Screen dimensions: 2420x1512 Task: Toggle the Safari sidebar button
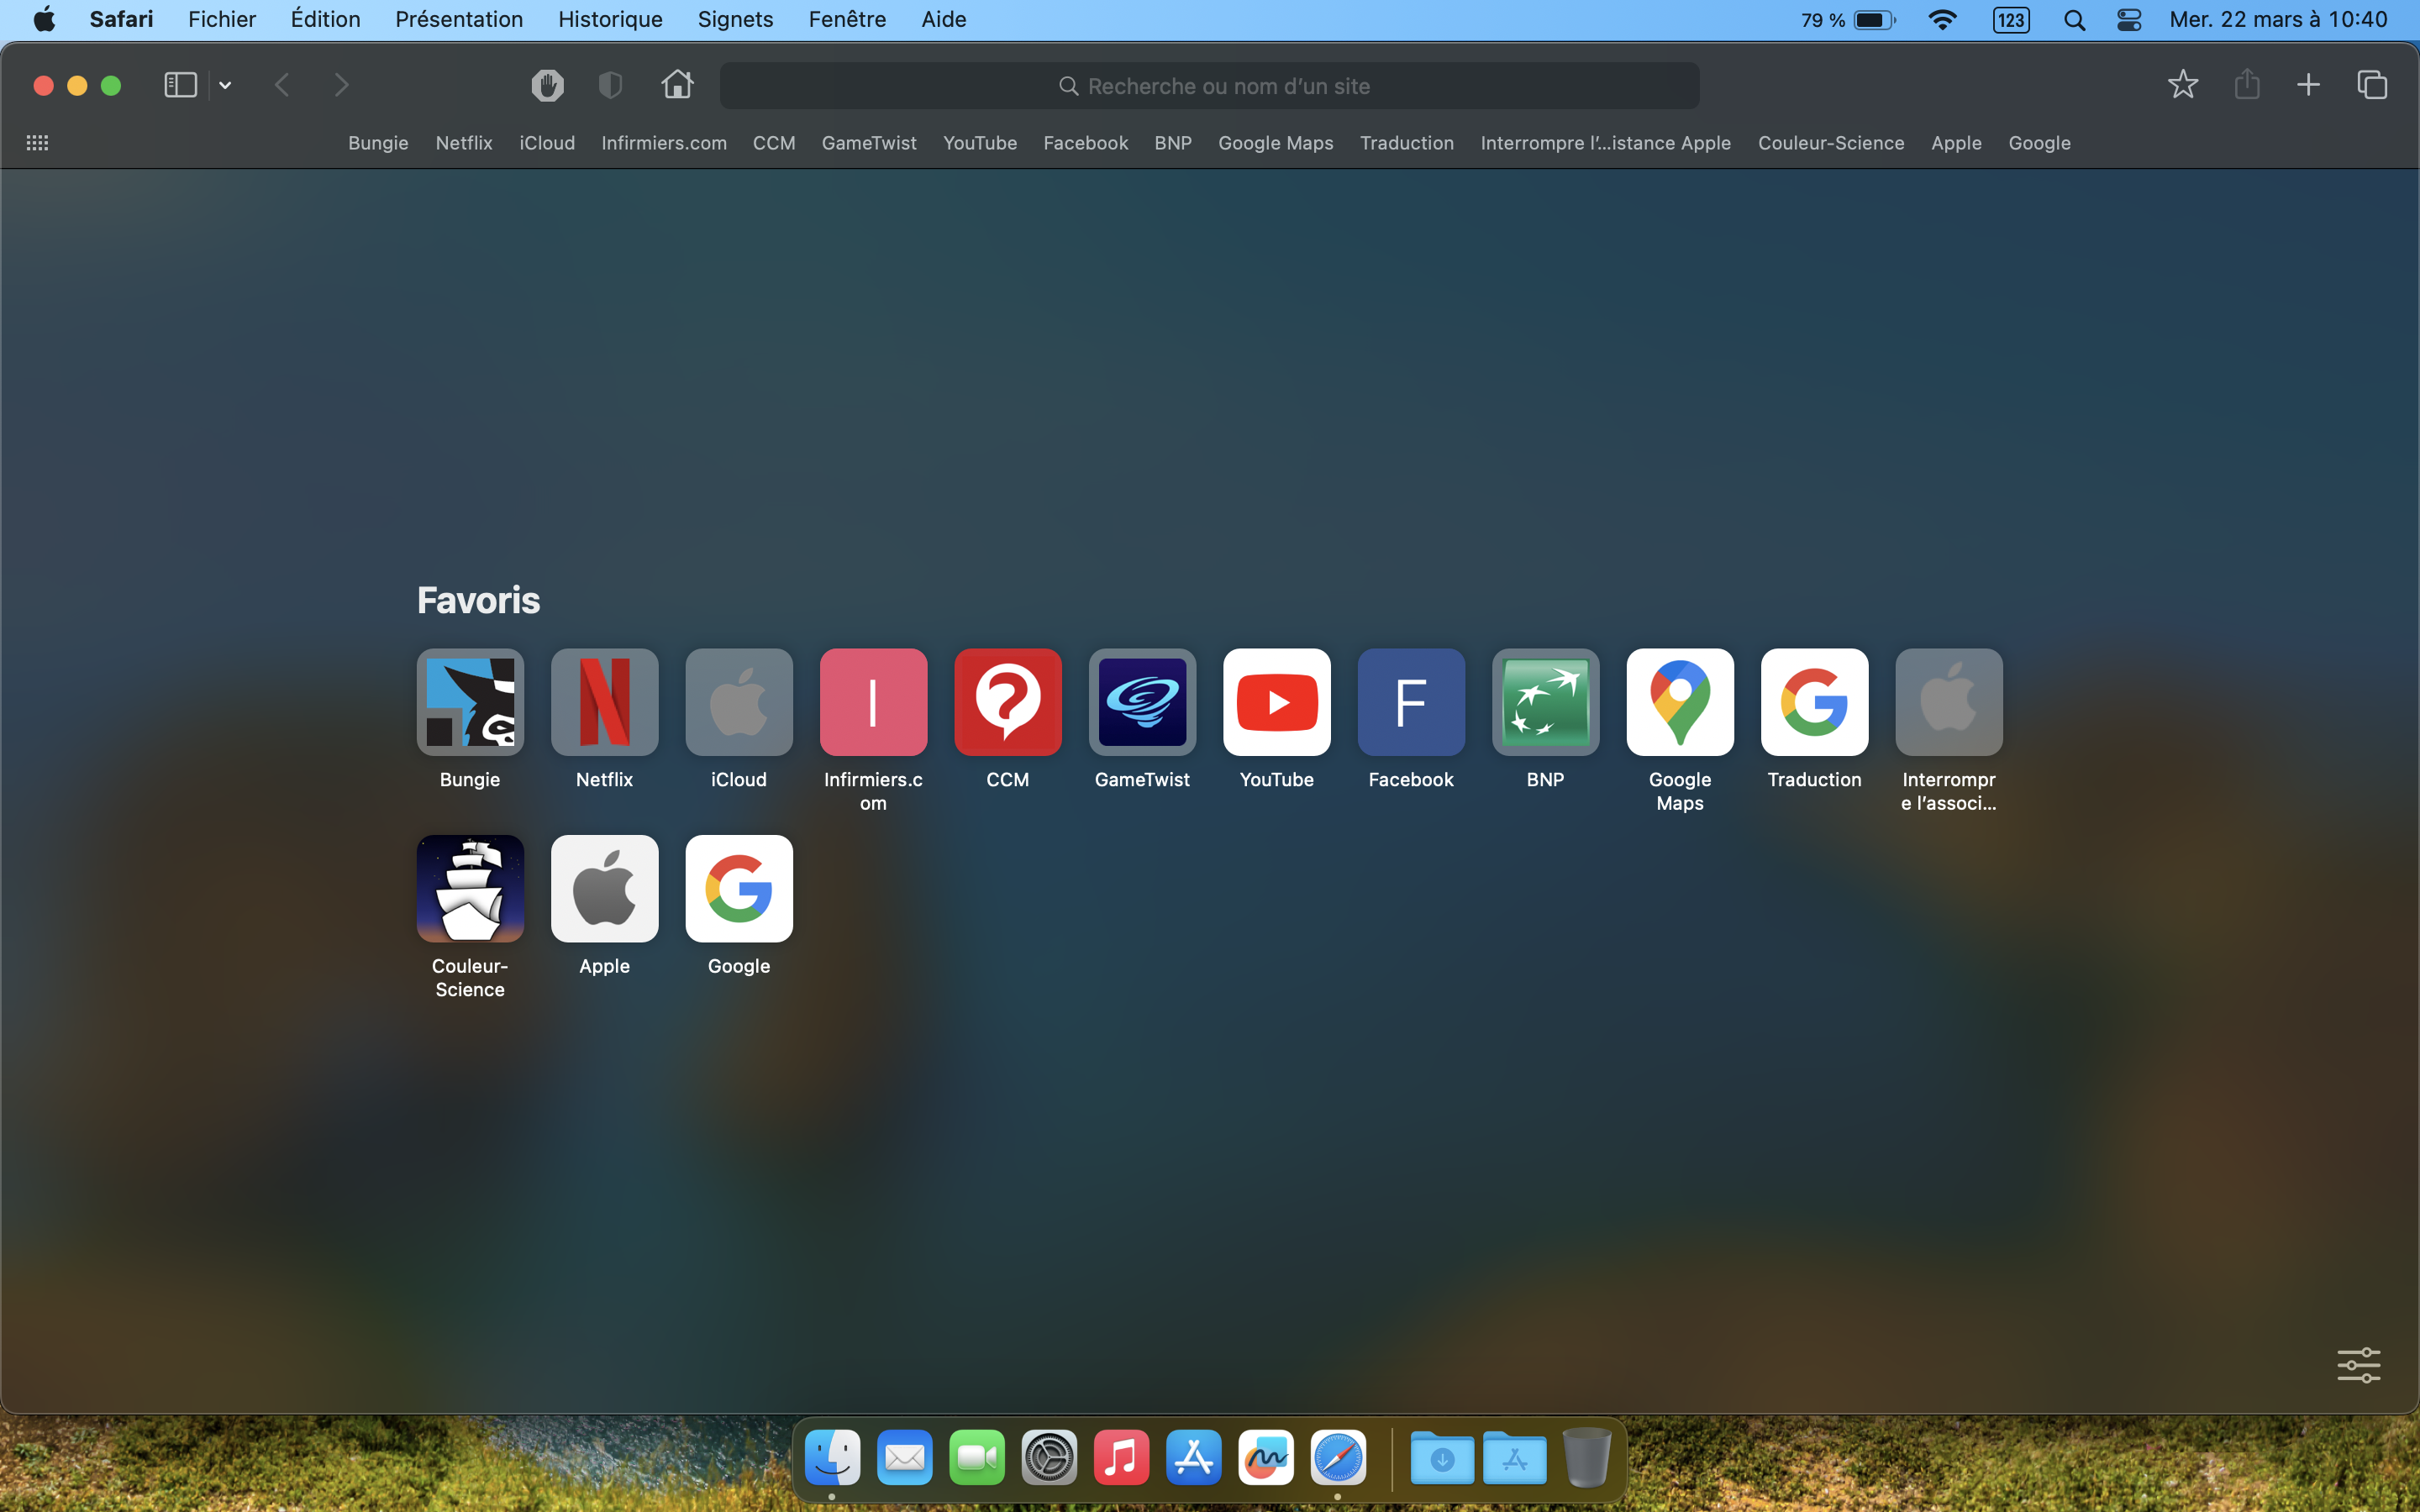(180, 85)
